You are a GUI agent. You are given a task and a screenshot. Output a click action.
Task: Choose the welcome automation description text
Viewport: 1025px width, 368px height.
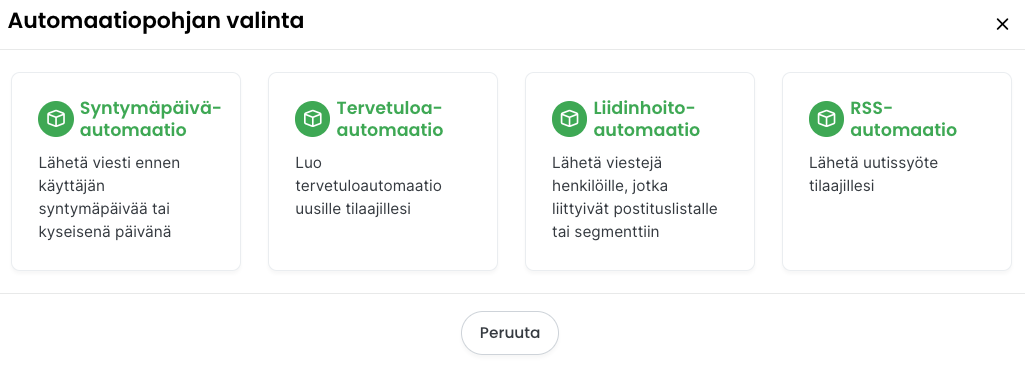pyautogui.click(x=368, y=186)
